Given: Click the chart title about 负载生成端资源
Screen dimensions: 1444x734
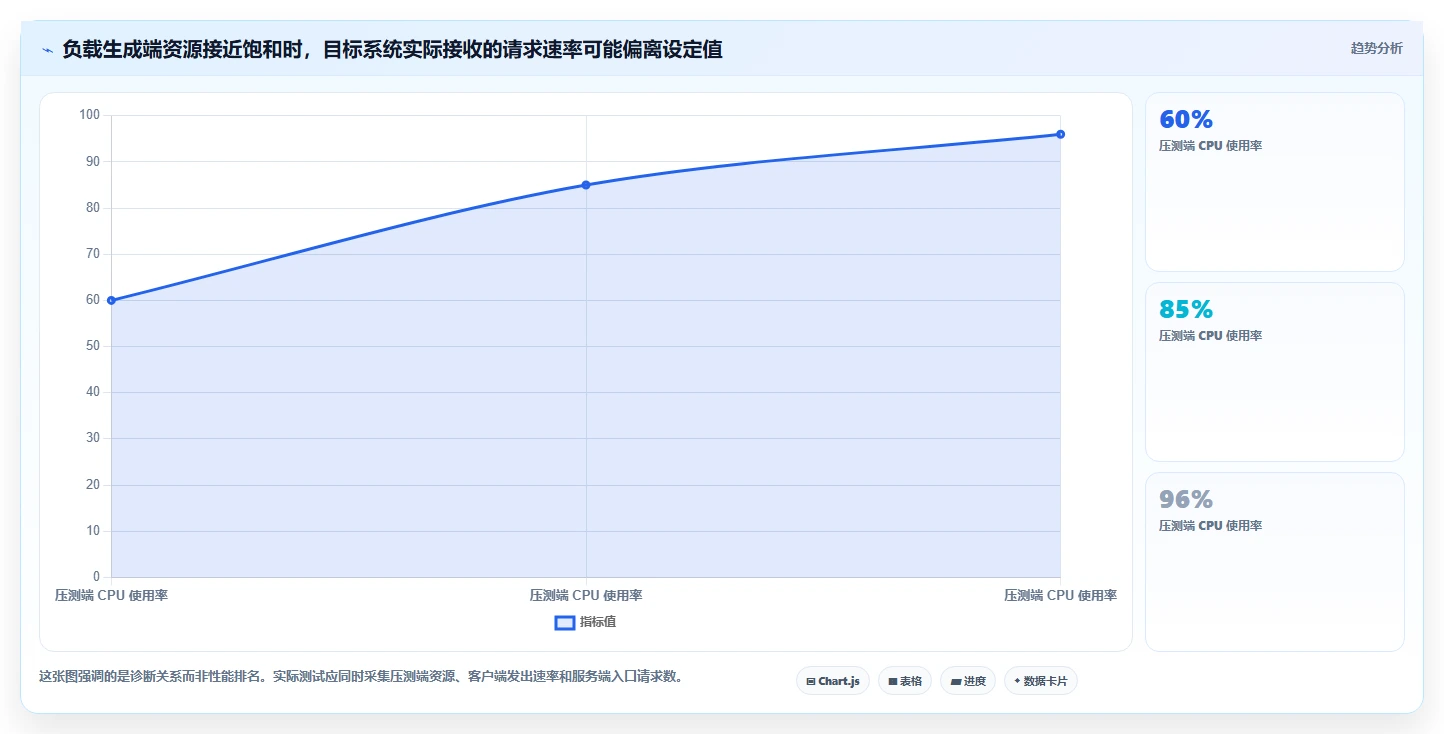Looking at the screenshot, I should tap(392, 49).
